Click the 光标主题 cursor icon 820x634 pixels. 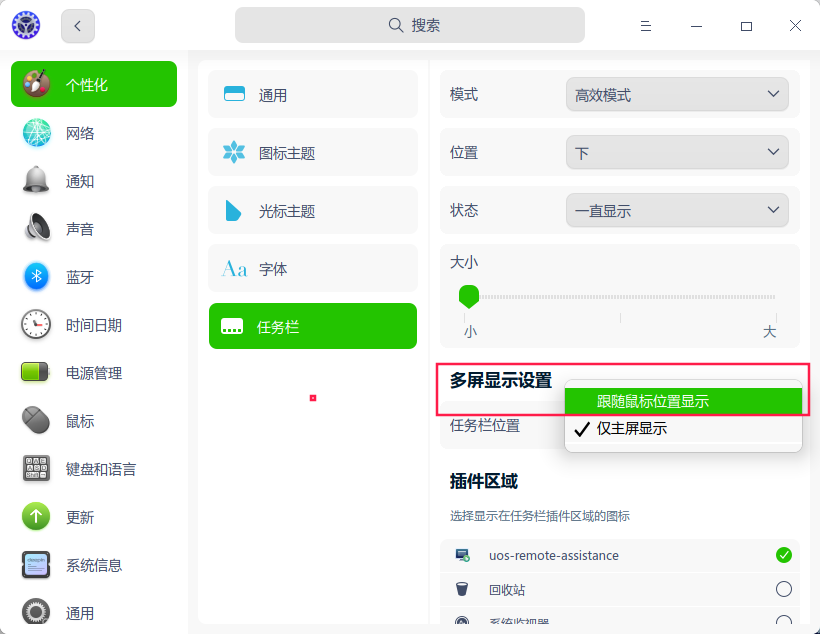coord(233,210)
